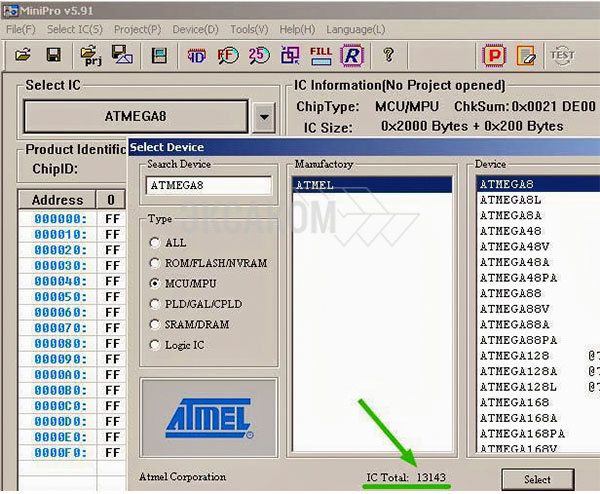
Task: Click the TEST toolbar icon
Action: [x=563, y=55]
